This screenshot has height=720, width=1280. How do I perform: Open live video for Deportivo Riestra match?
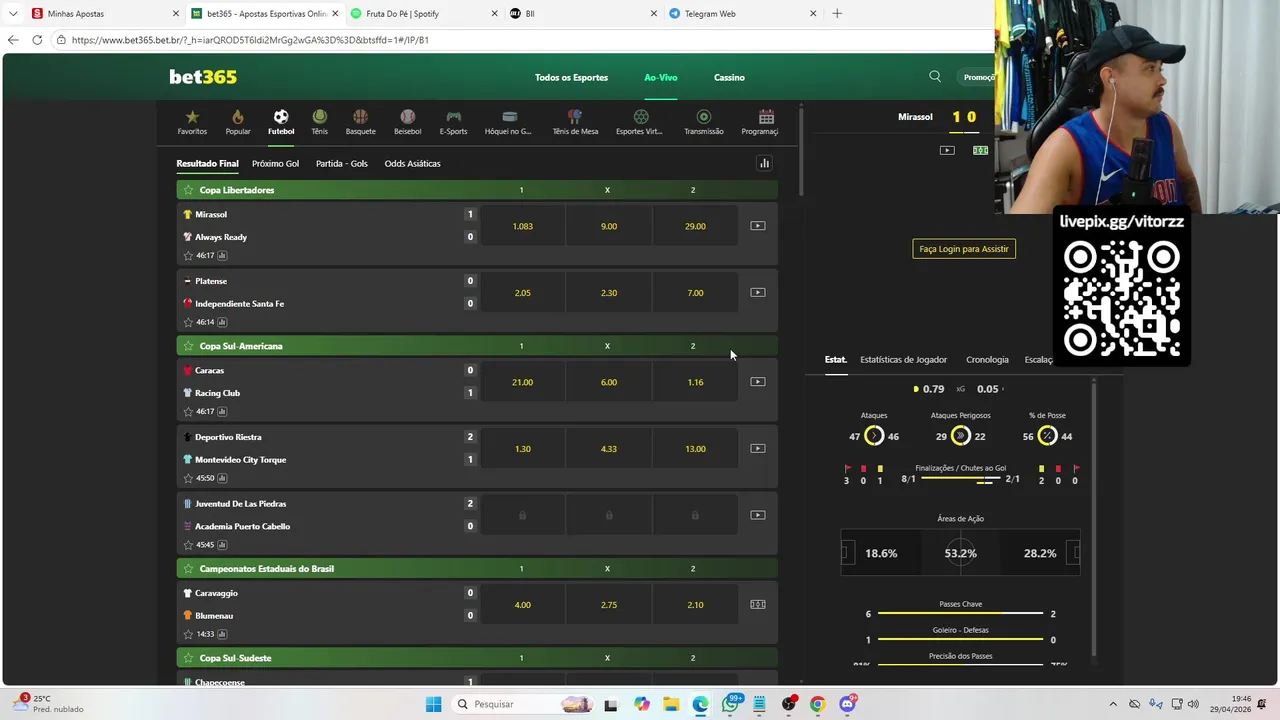758,449
